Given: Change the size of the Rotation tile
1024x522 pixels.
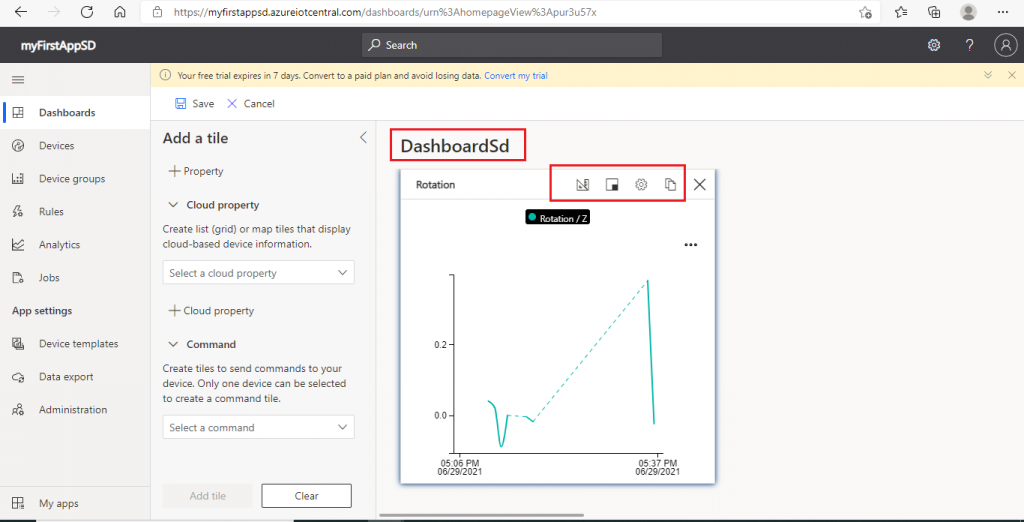Looking at the screenshot, I should point(612,185).
